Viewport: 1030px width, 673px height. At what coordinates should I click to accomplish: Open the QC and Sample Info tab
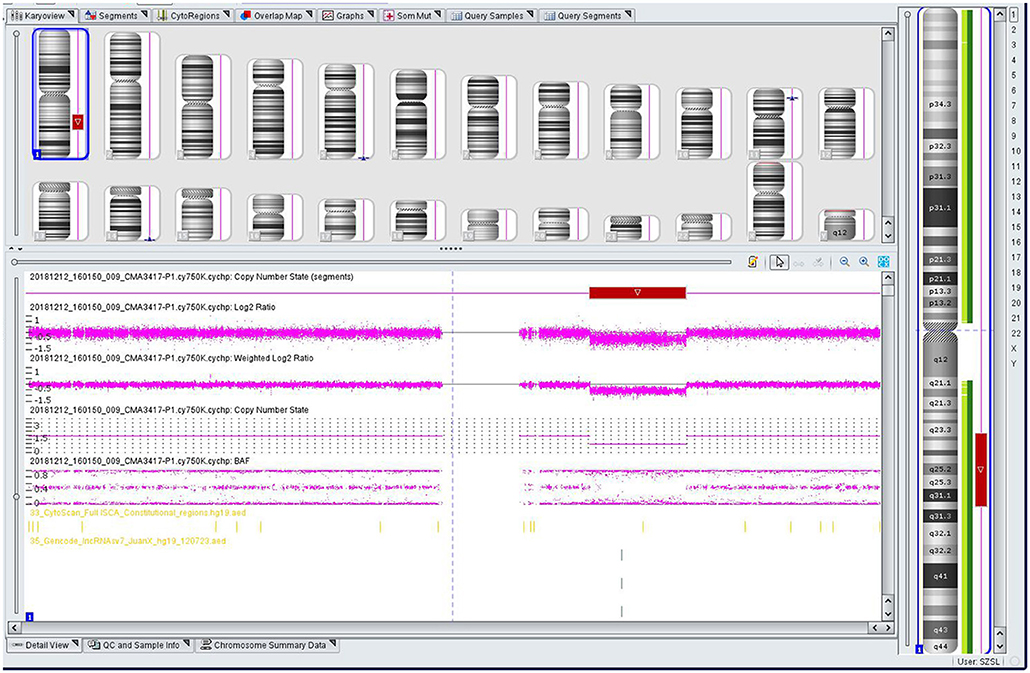[x=139, y=645]
